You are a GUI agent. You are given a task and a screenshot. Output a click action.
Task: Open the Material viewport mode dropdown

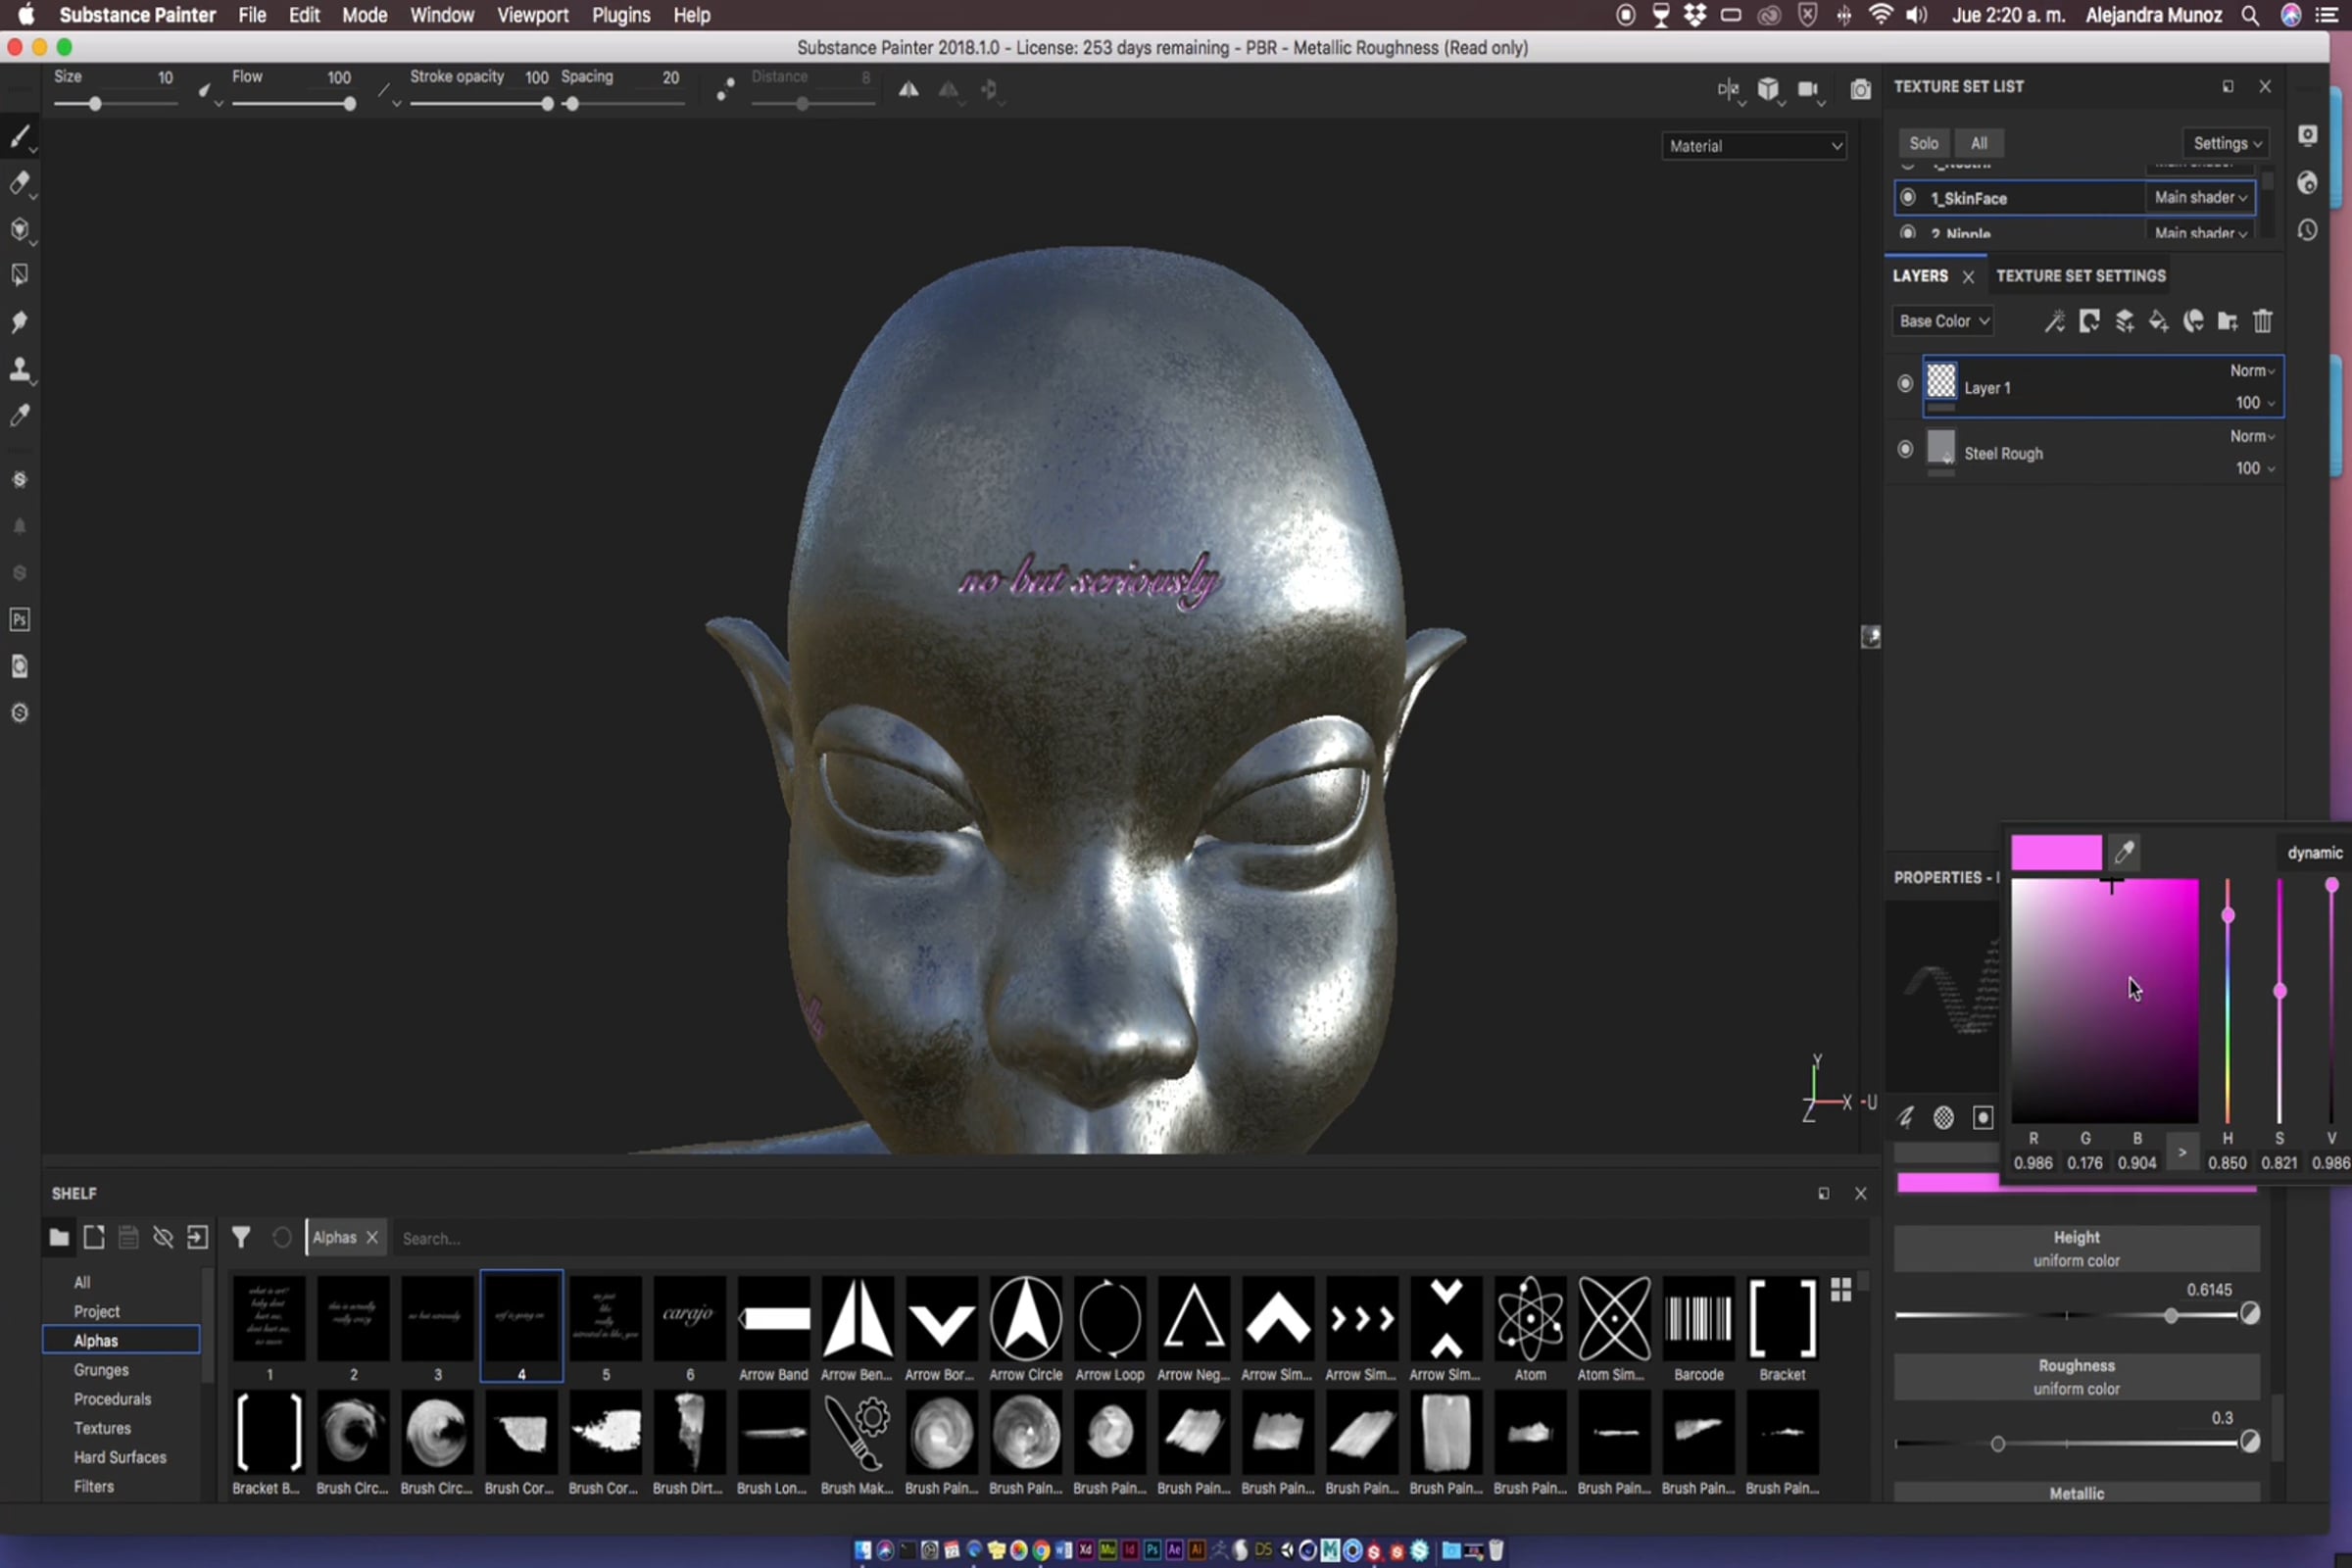pos(1754,146)
